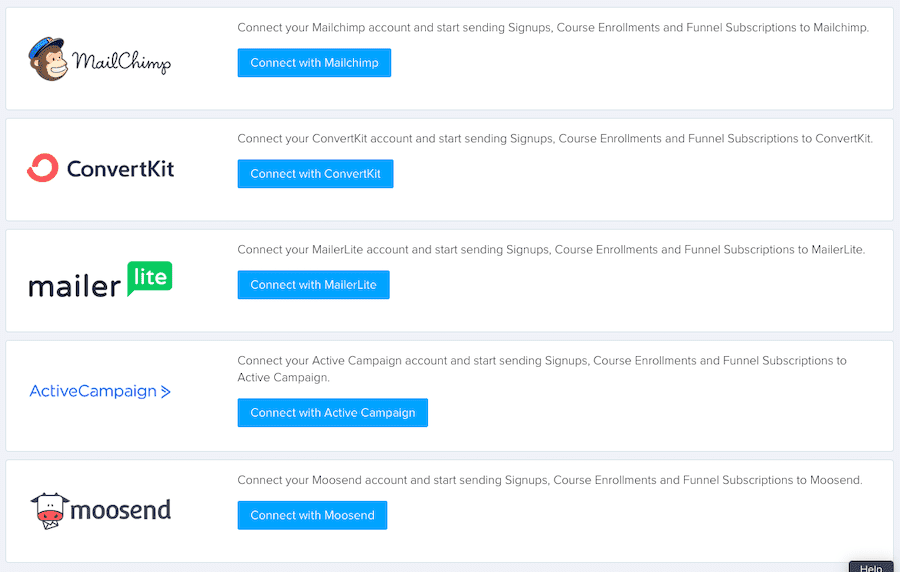
Task: Open the Help widget
Action: click(x=871, y=567)
